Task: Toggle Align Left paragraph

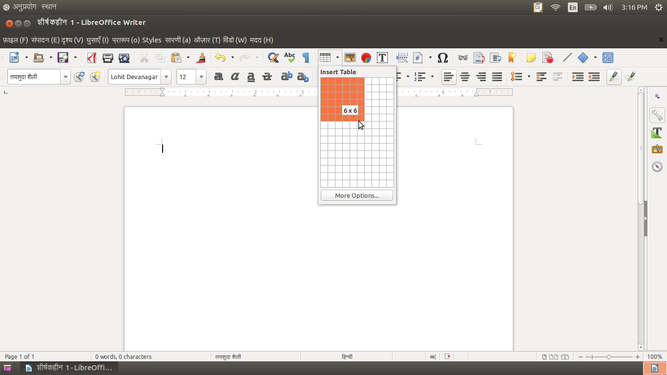Action: (x=448, y=77)
